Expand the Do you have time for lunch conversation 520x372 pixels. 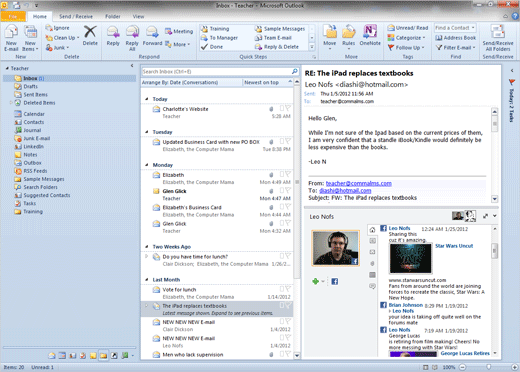(147, 256)
